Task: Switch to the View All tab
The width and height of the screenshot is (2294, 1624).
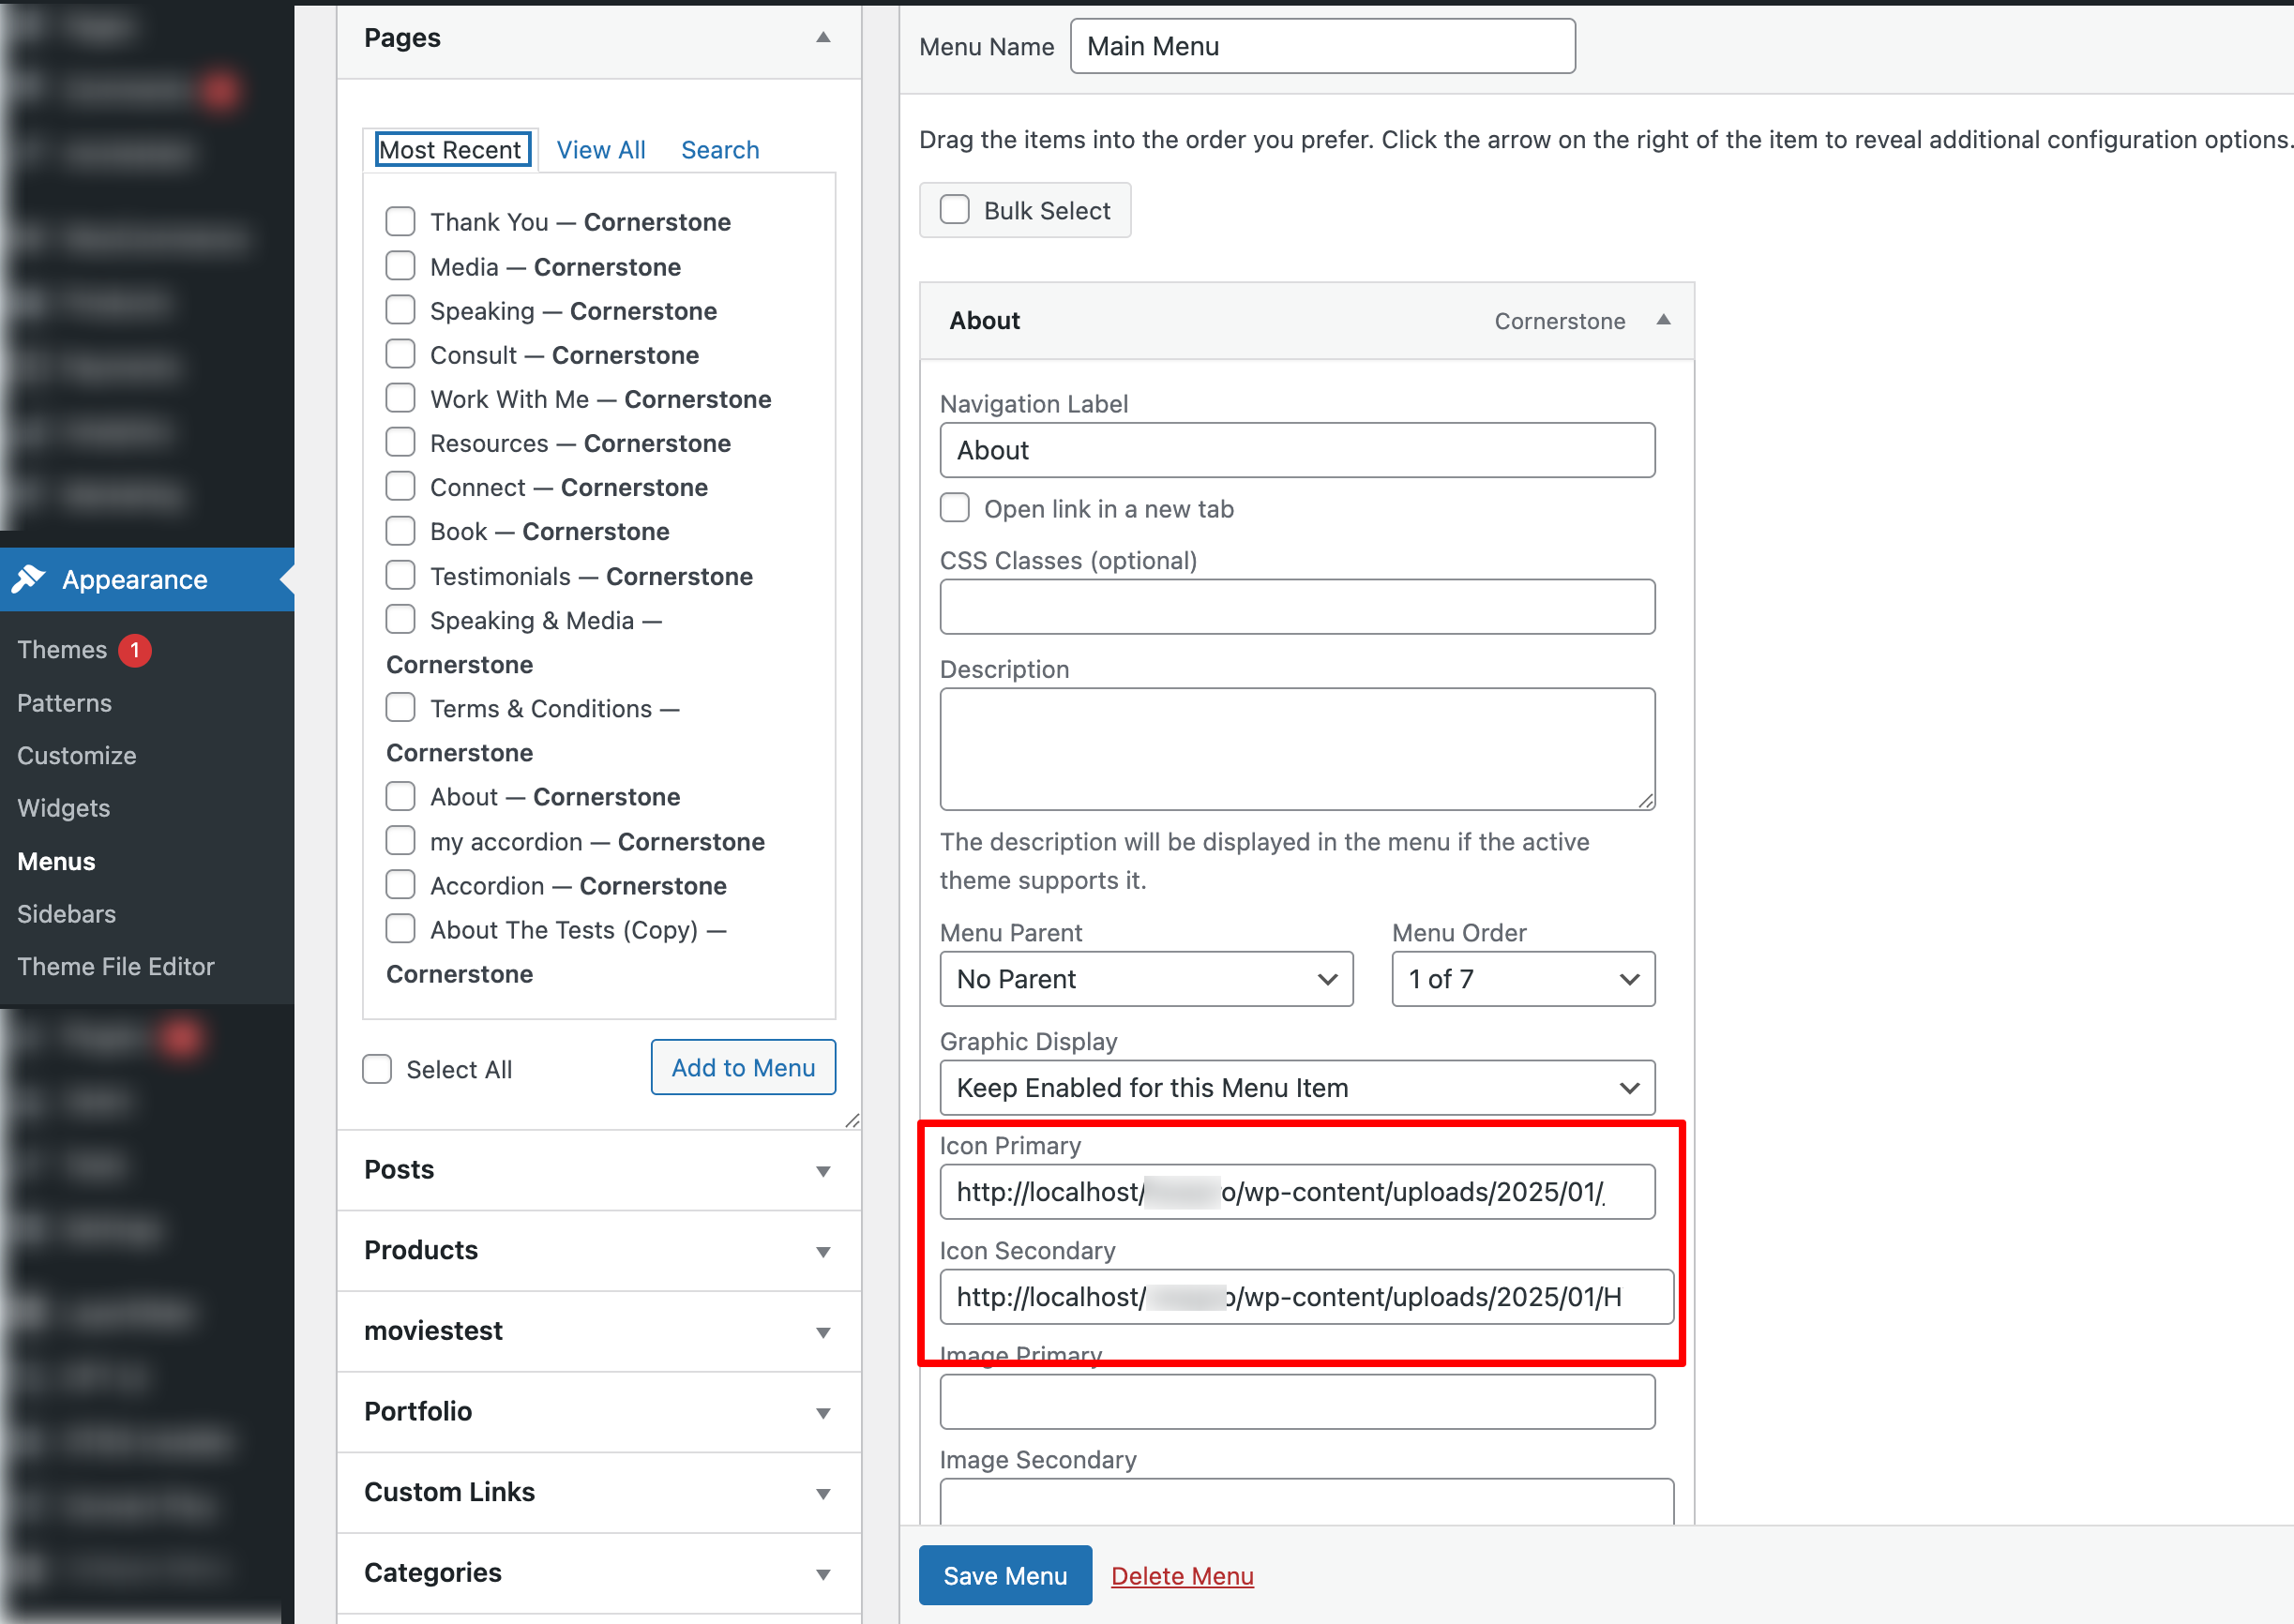Action: (x=600, y=150)
